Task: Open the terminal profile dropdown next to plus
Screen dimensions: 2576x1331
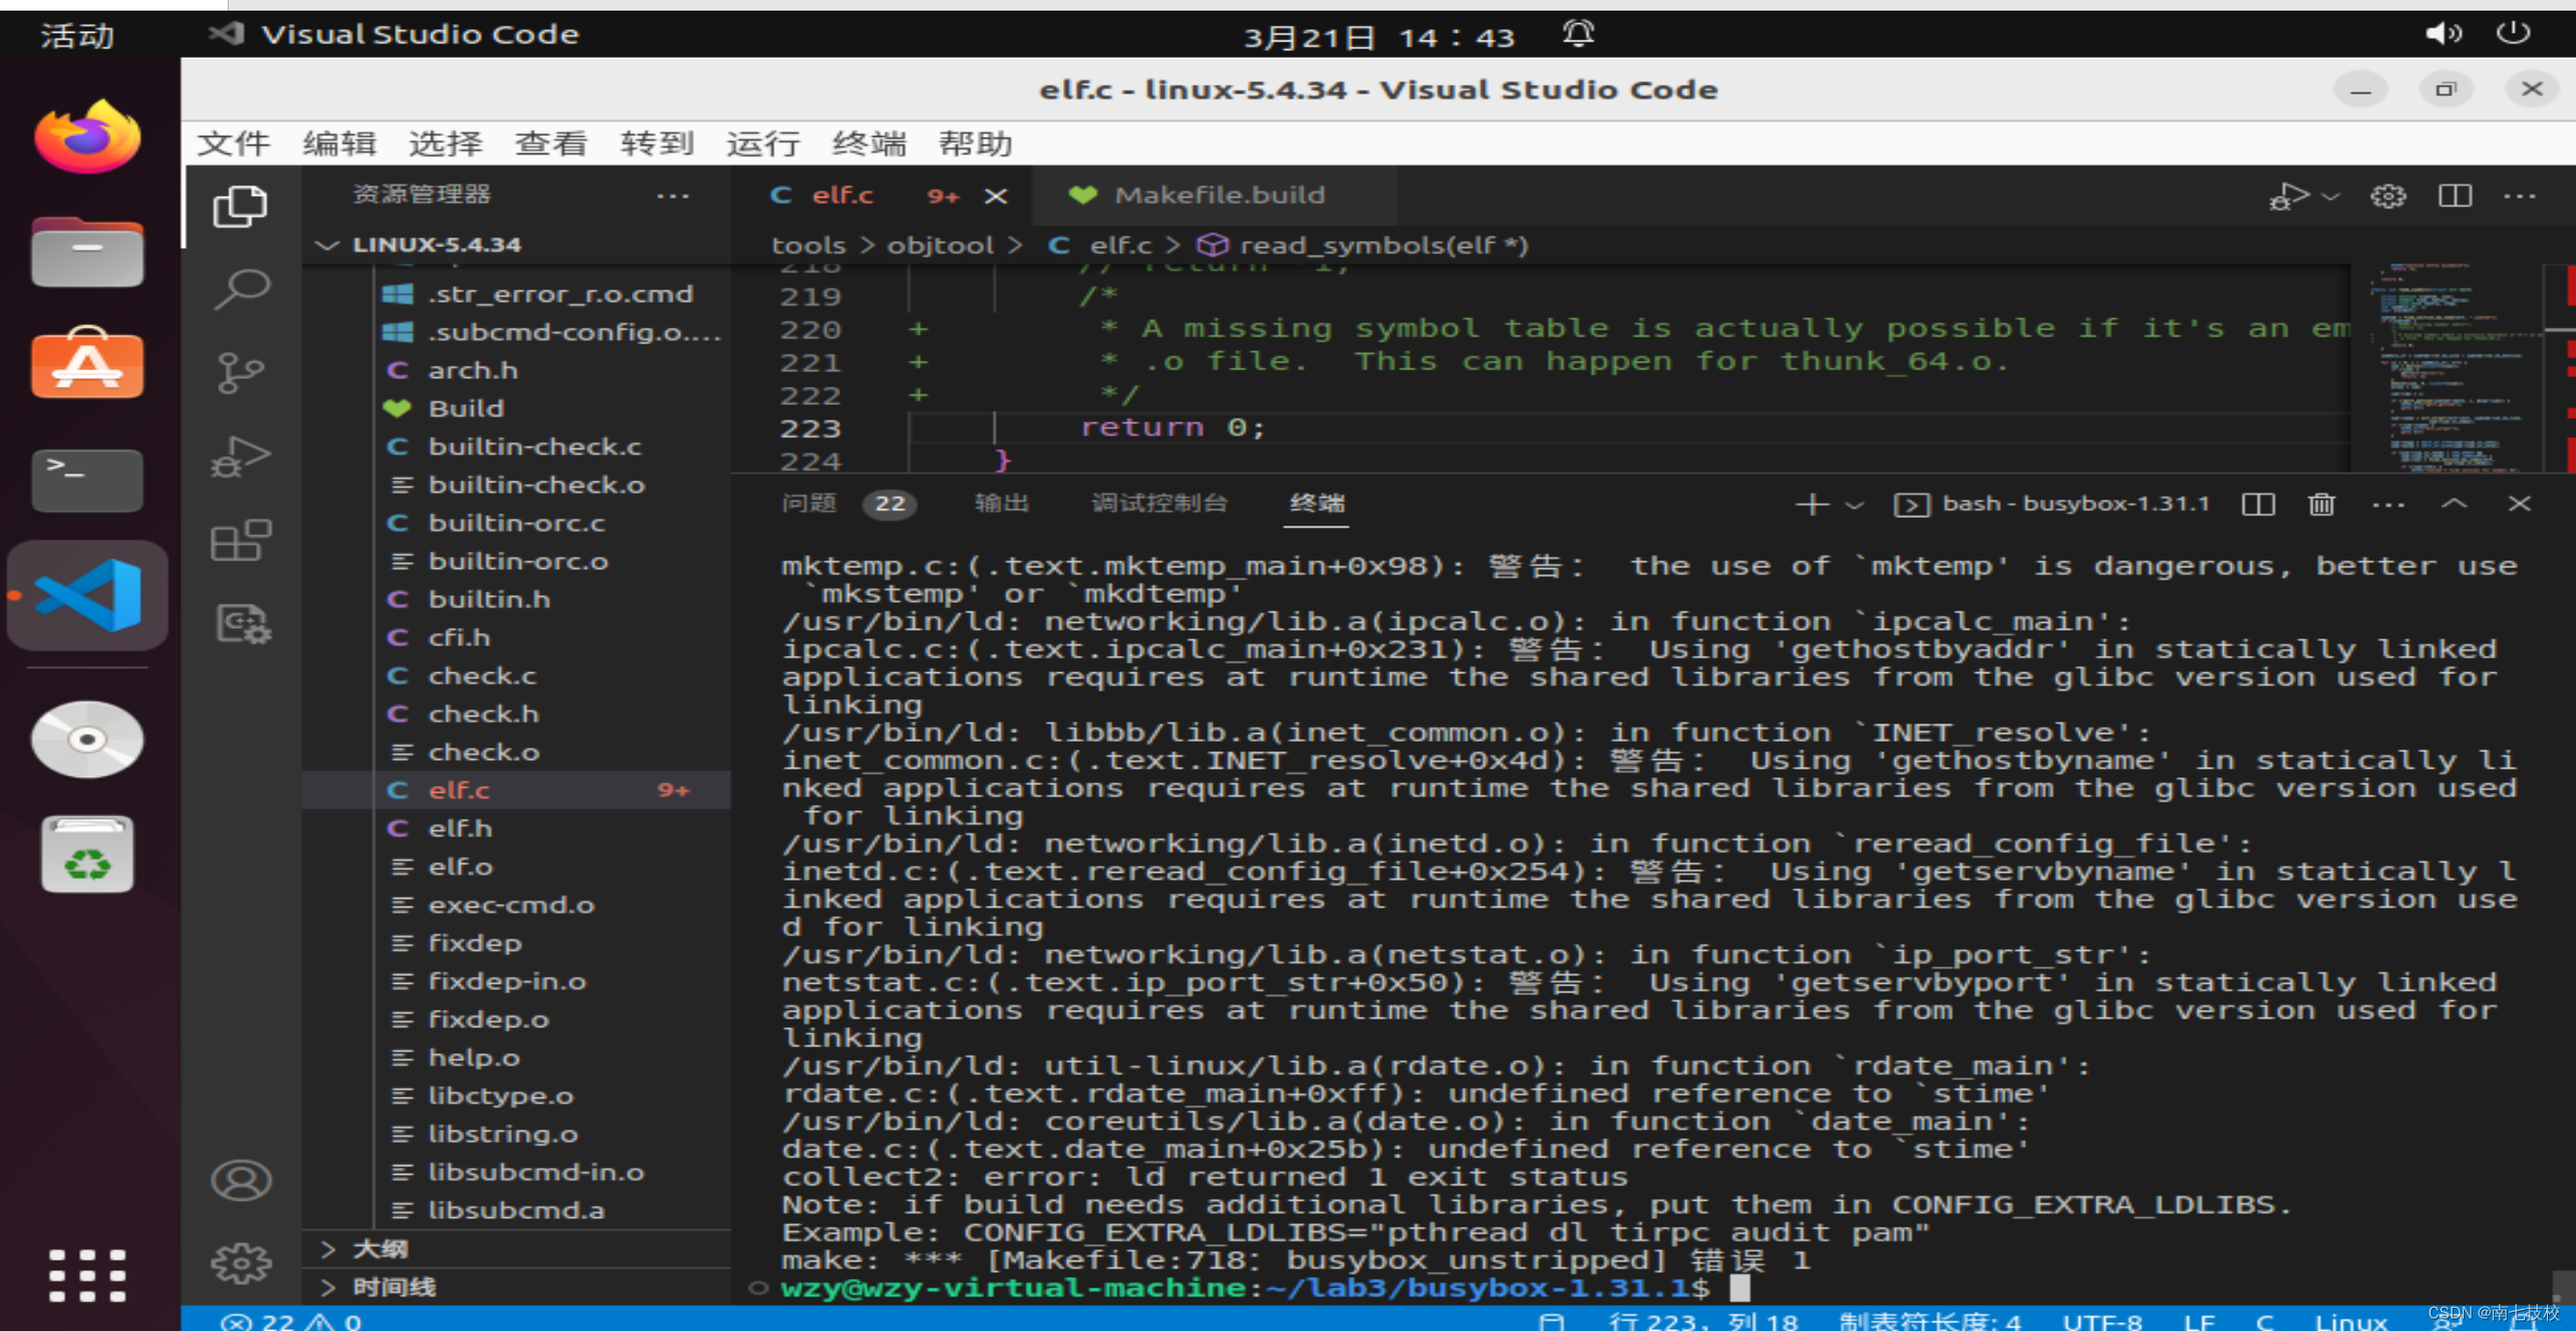Action: pos(1856,504)
